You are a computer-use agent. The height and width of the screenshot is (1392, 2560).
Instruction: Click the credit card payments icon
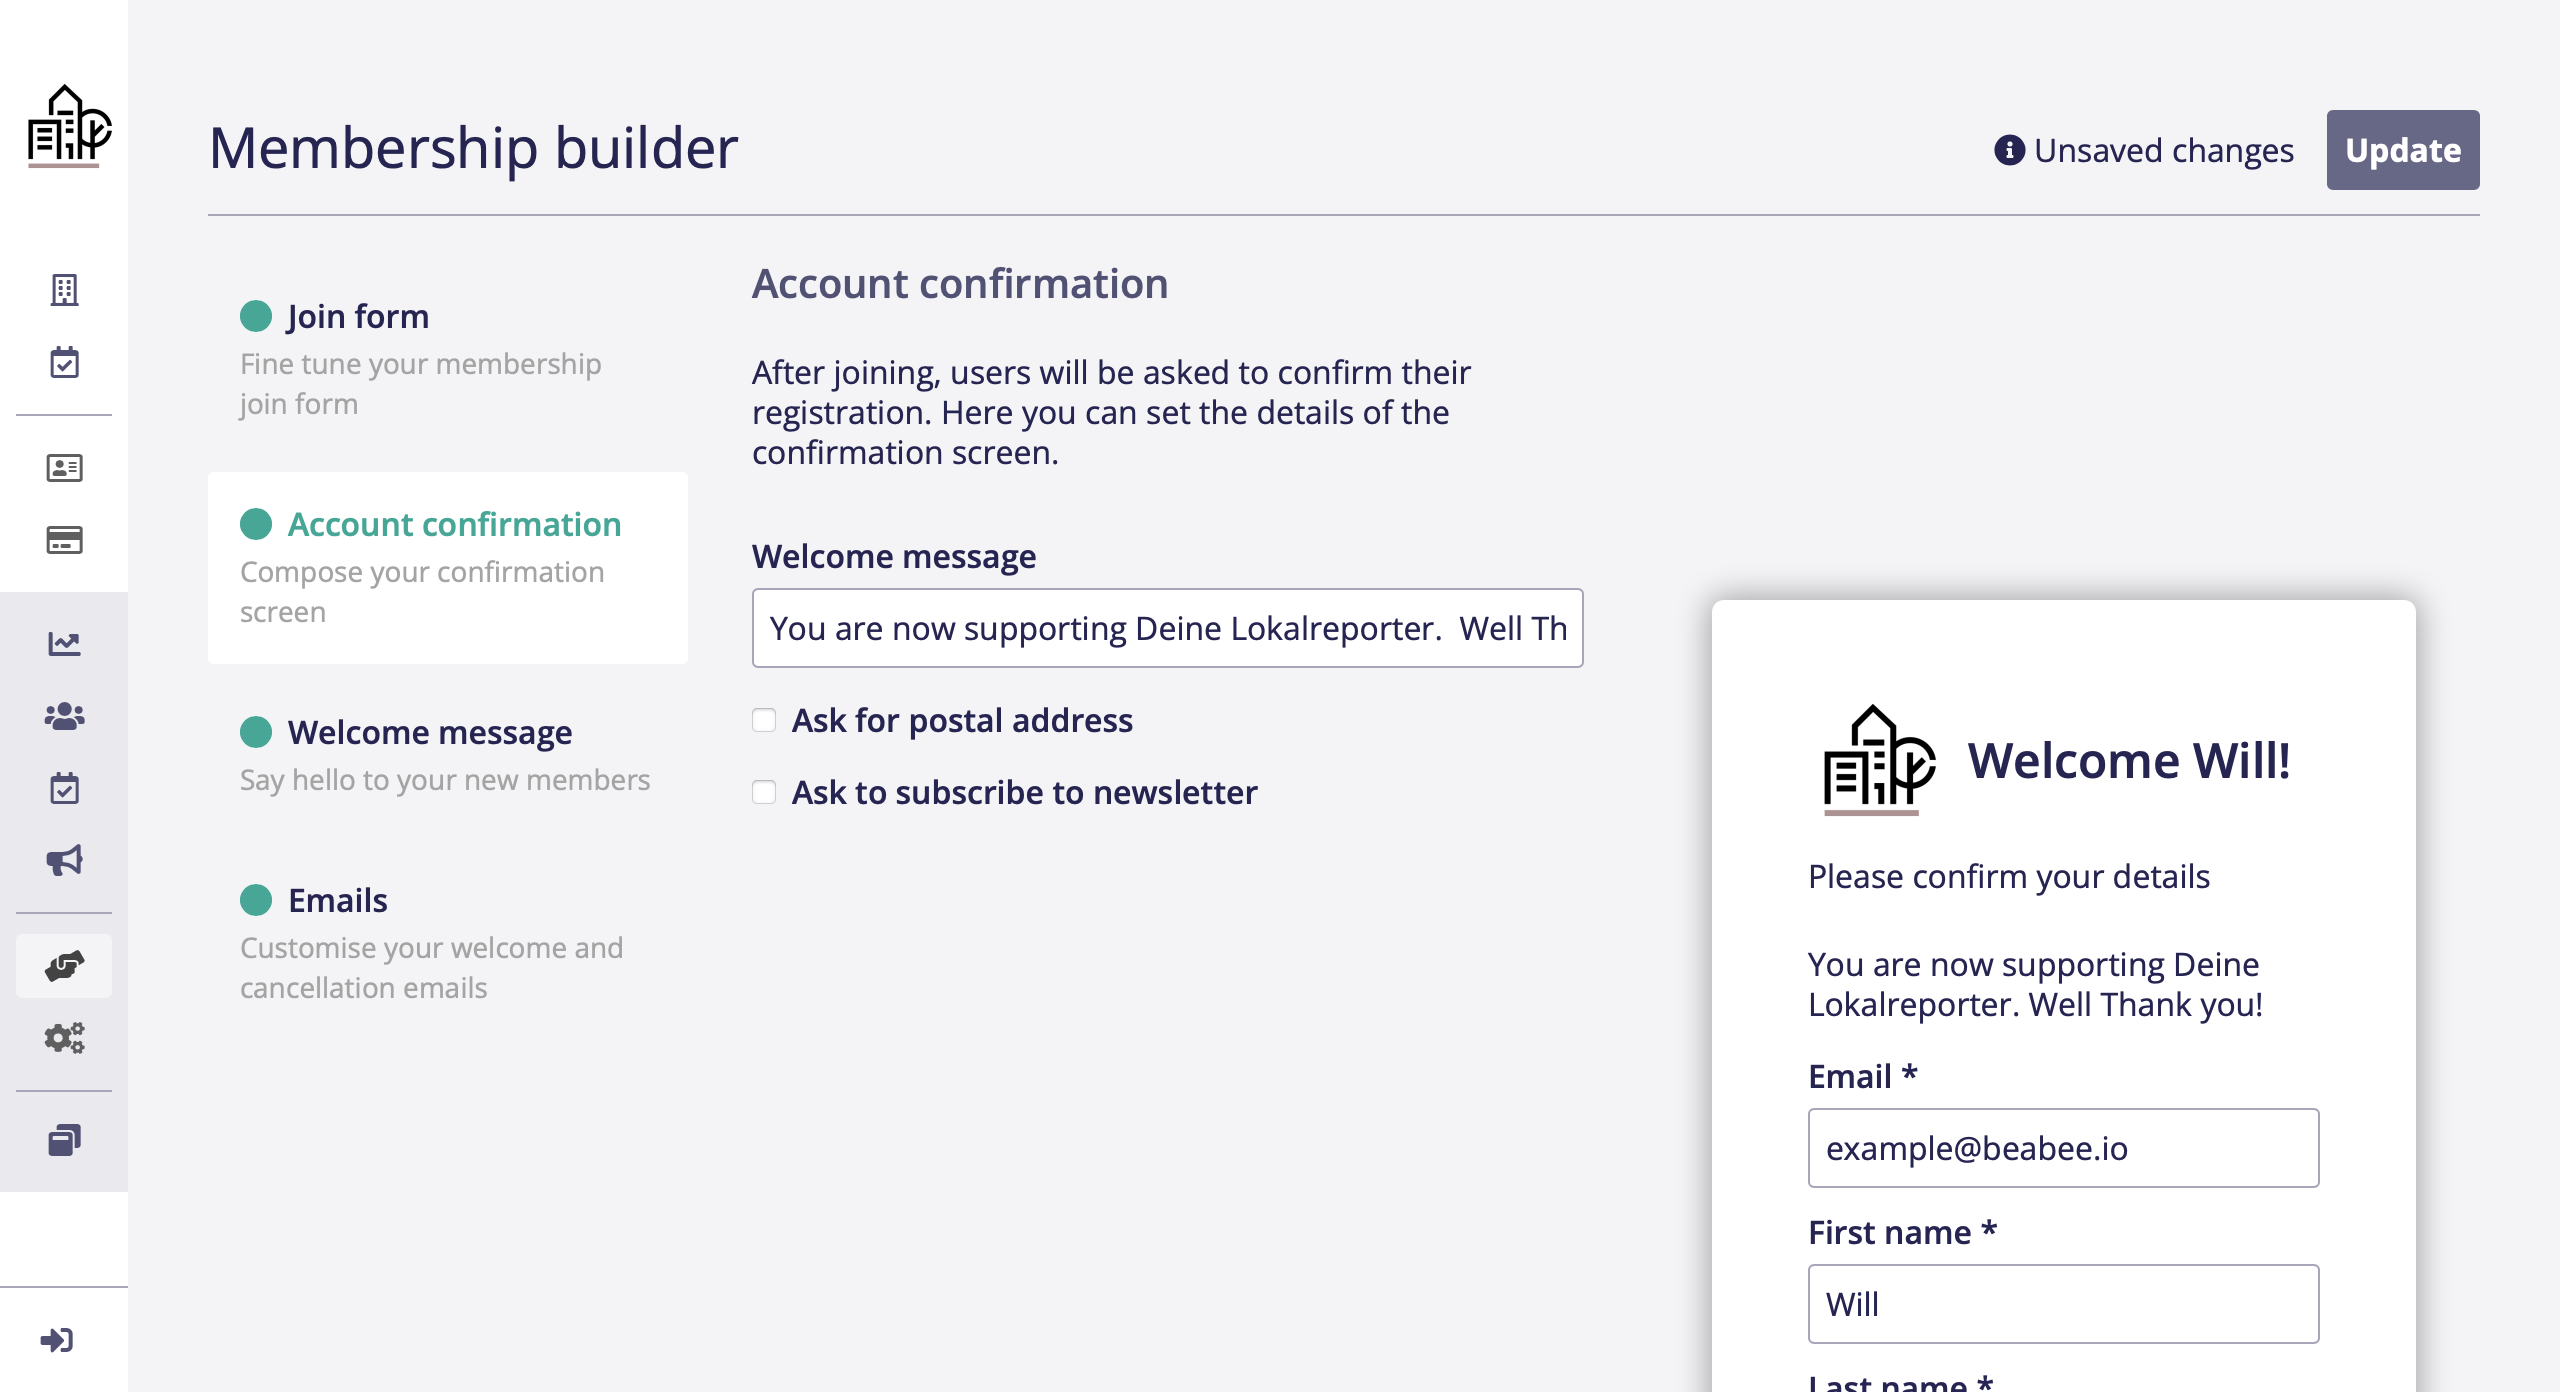(x=64, y=540)
